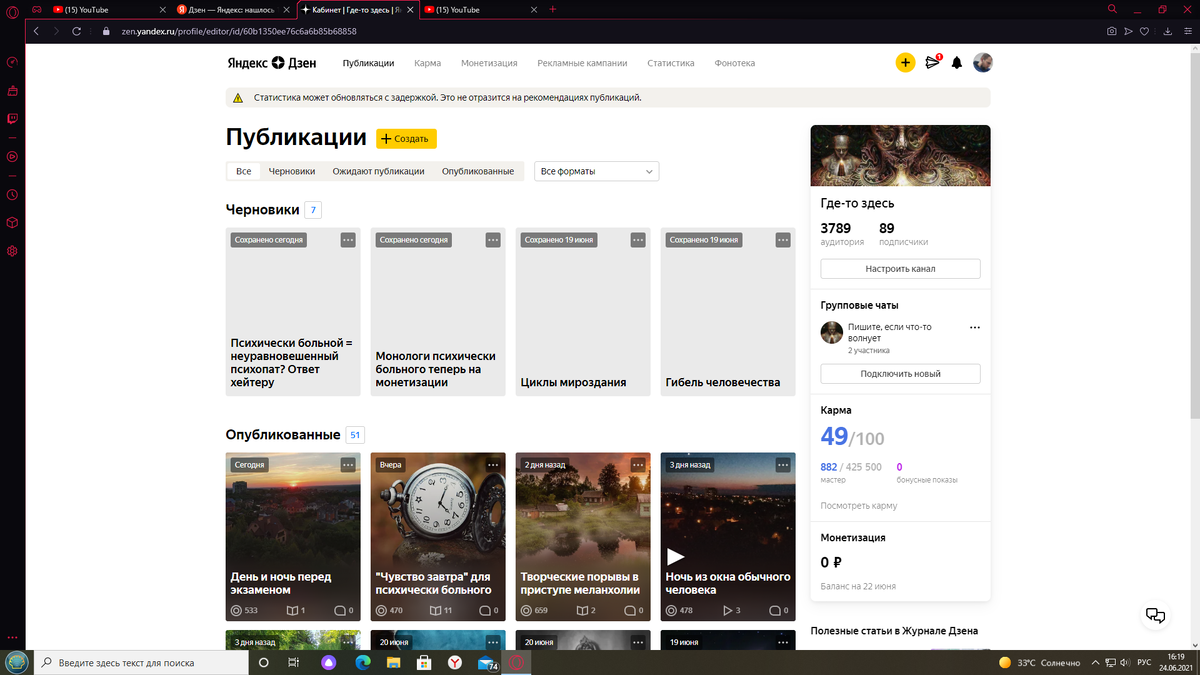Open Mail app from taskbar
Viewport: 1200px width, 675px height.
[x=486, y=662]
